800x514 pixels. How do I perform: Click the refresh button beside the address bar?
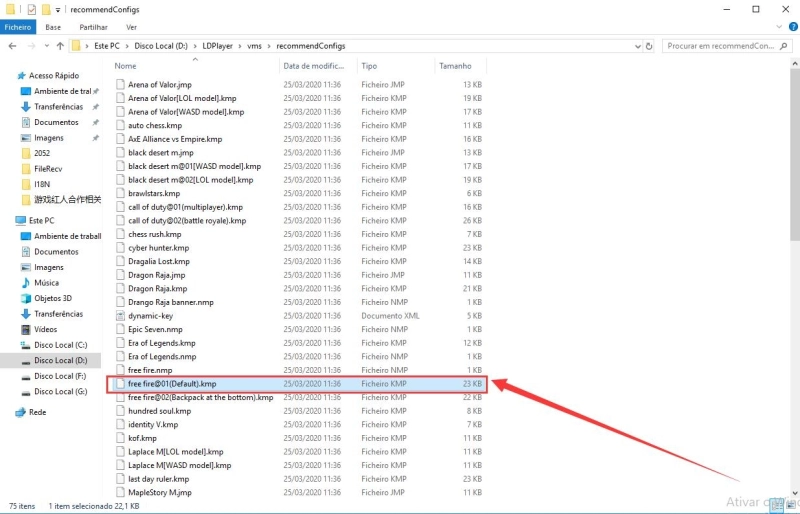click(x=650, y=45)
